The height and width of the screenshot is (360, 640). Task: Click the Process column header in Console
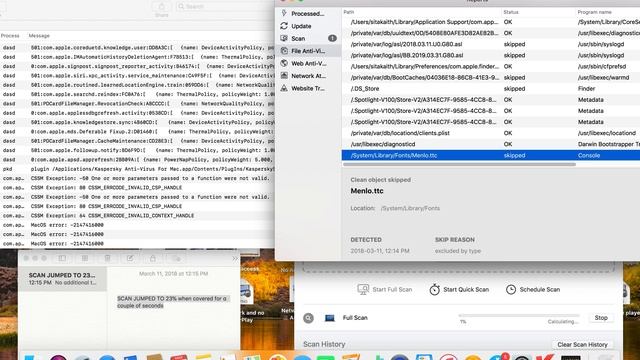pyautogui.click(x=10, y=36)
